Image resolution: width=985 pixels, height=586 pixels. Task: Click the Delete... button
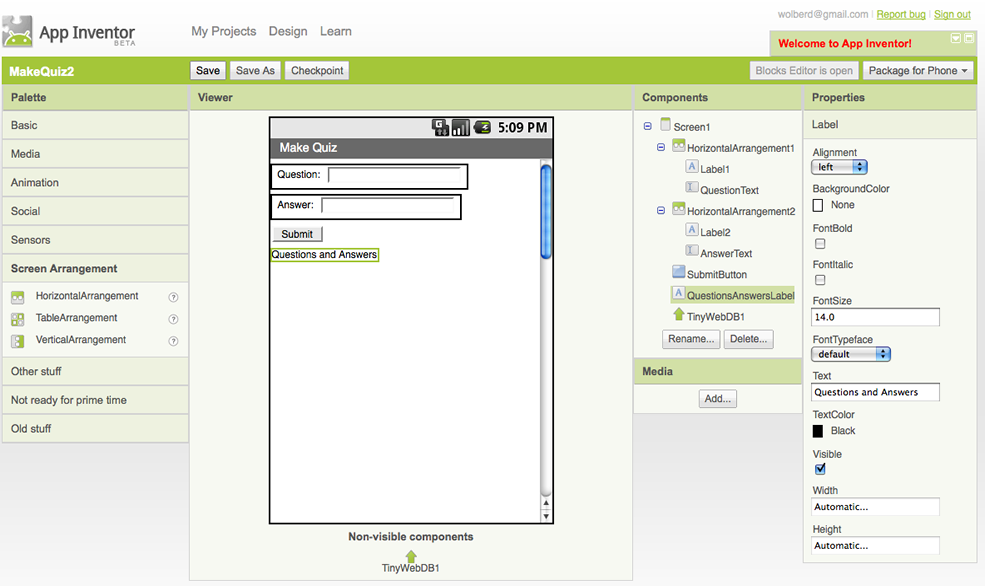[748, 339]
